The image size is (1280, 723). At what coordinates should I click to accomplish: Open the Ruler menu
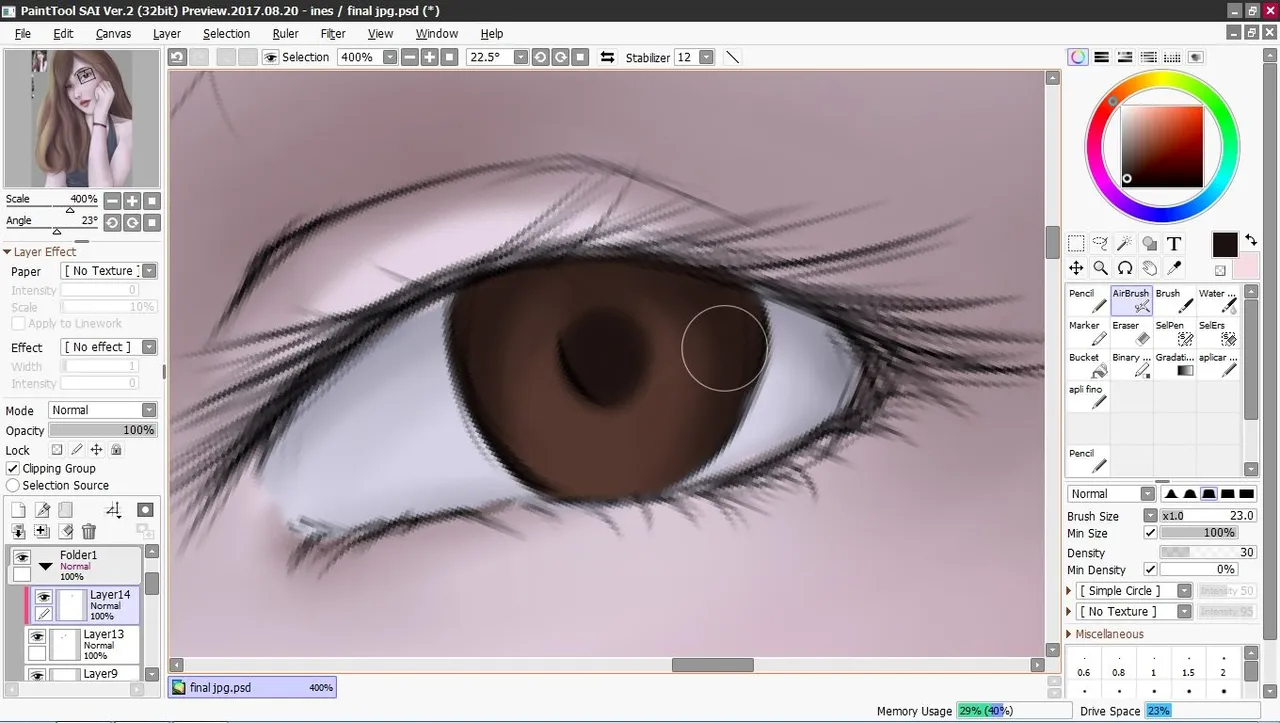tap(285, 33)
